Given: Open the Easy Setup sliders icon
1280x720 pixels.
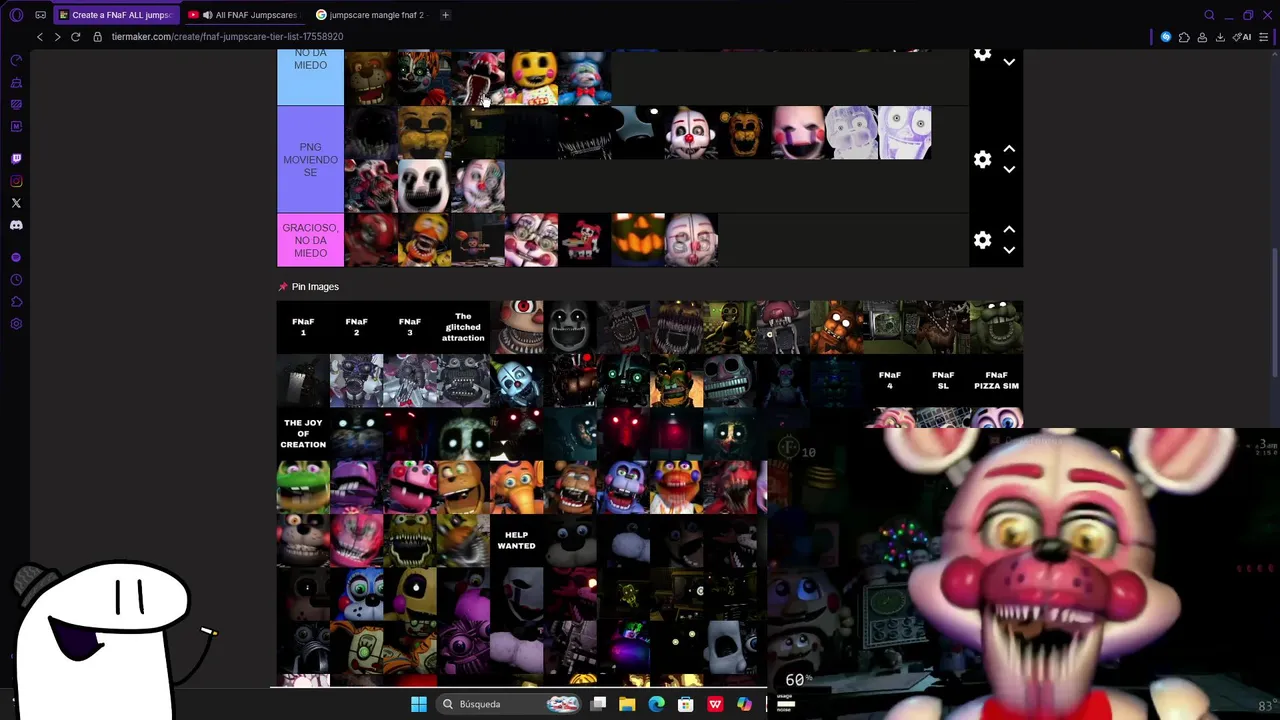Looking at the screenshot, I should pyautogui.click(x=1265, y=37).
